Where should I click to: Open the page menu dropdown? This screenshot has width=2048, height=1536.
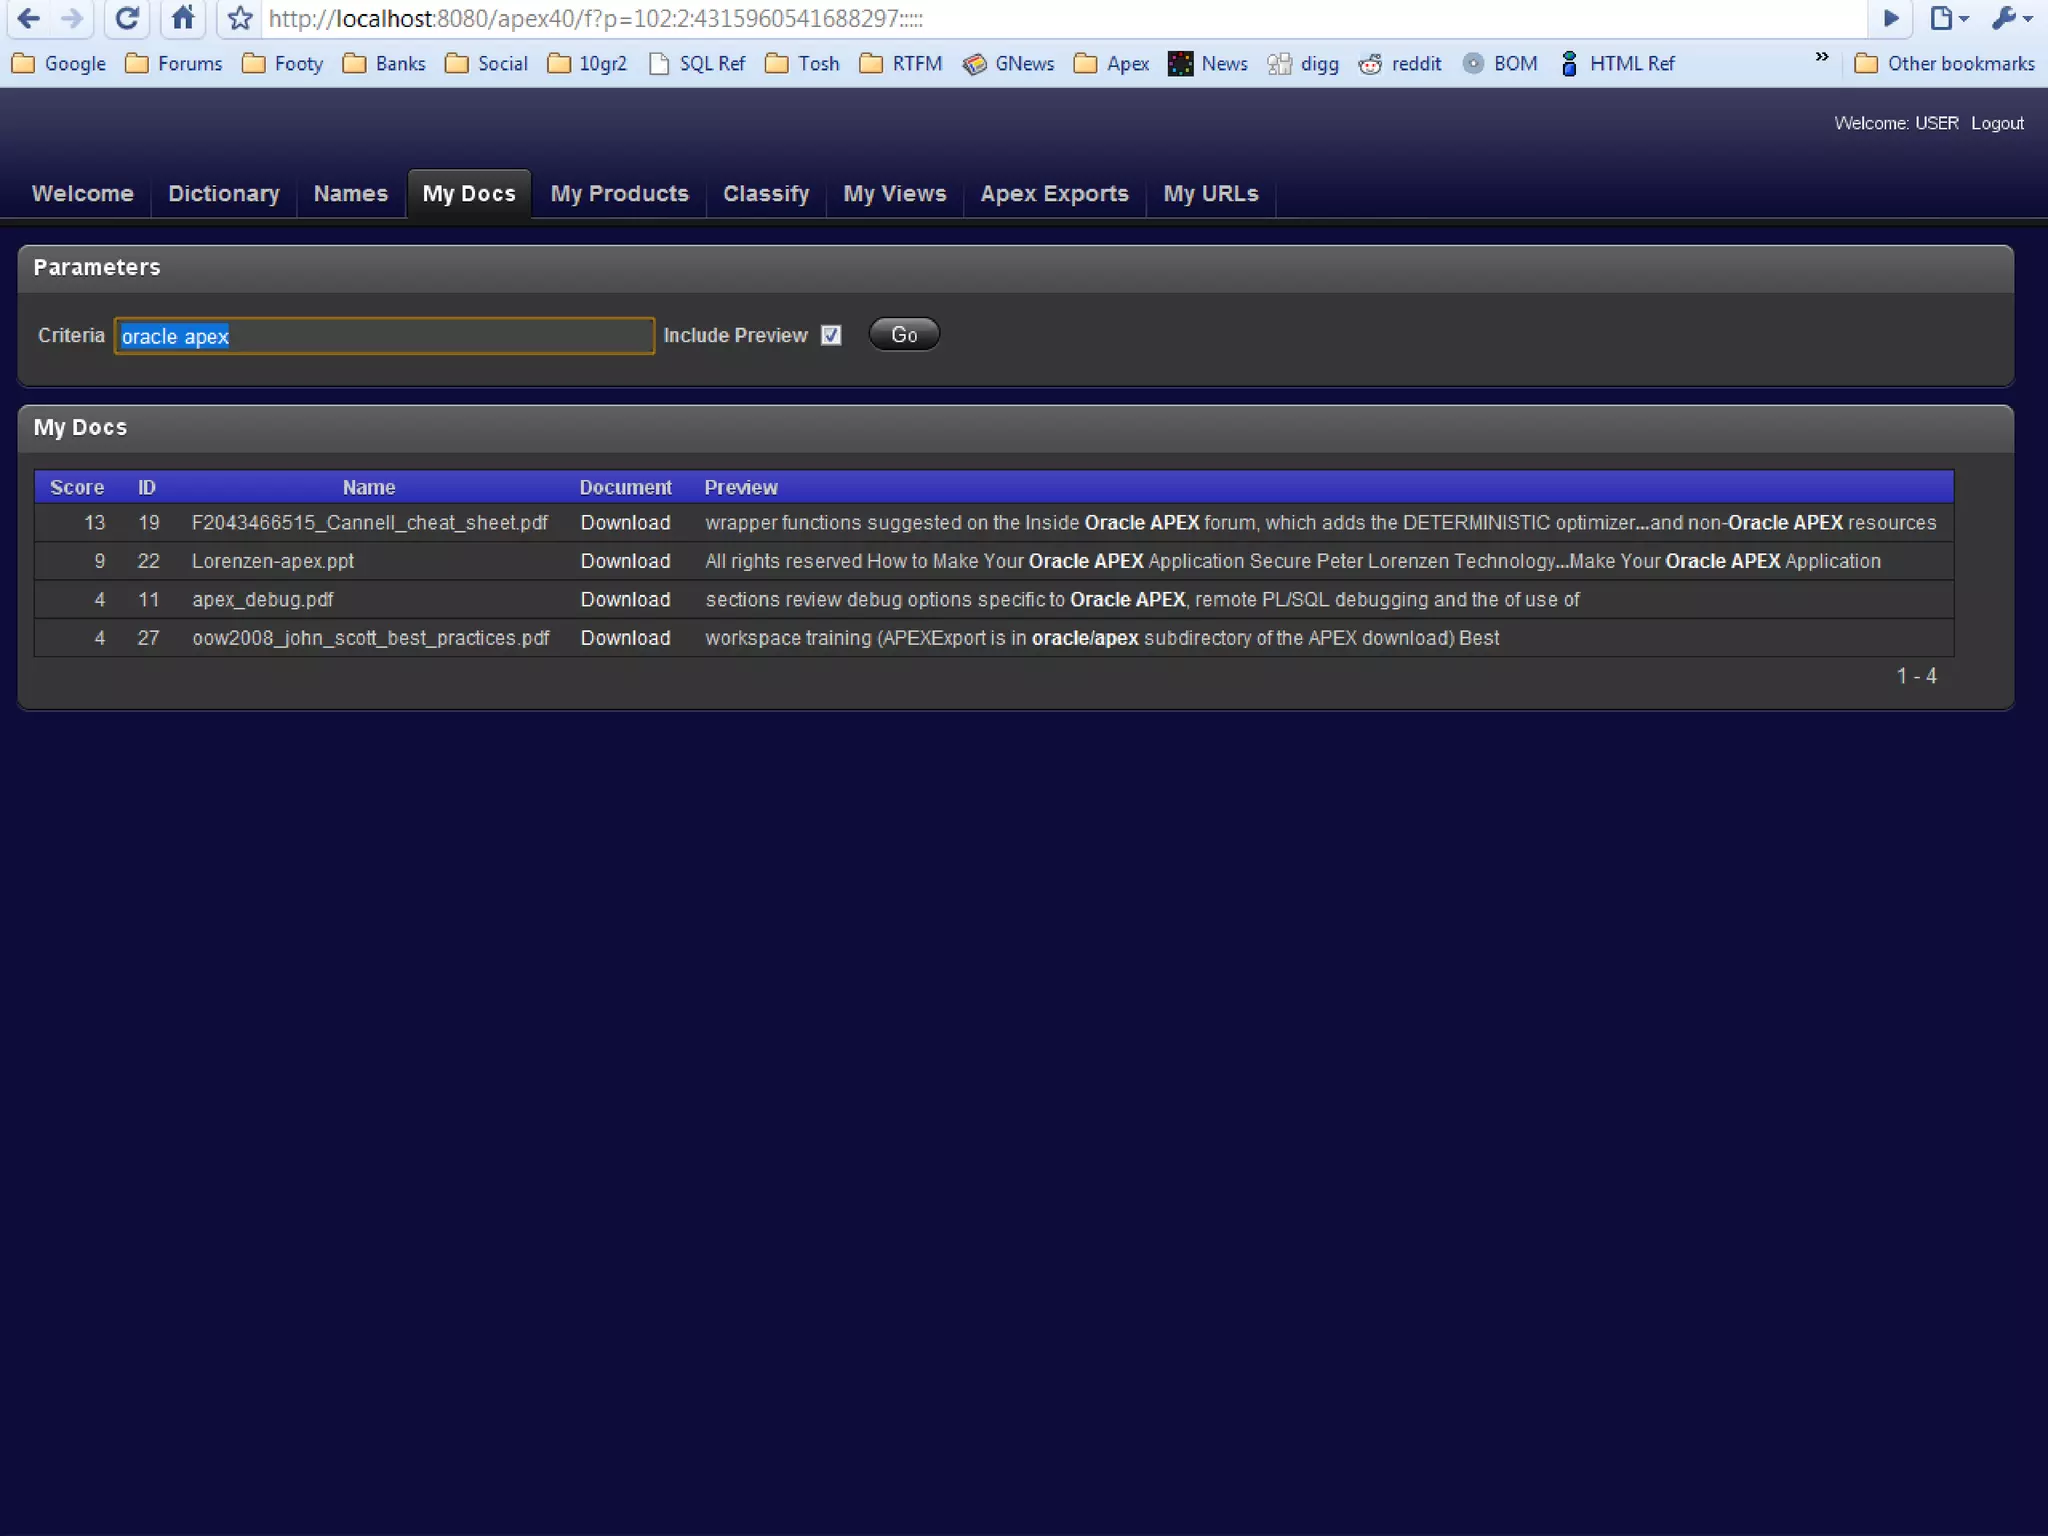1948,18
